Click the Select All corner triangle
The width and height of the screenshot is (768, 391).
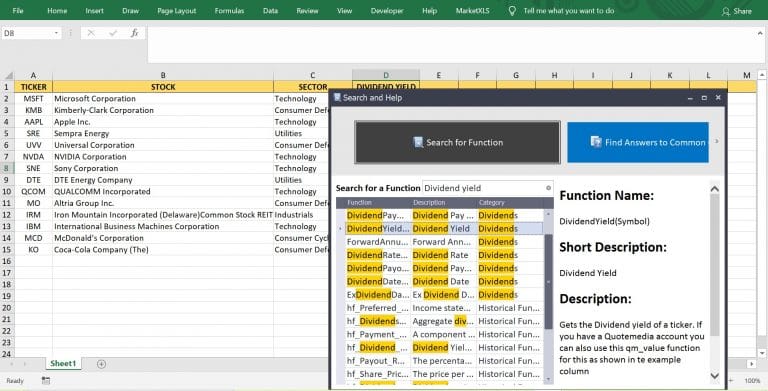(x=8, y=75)
